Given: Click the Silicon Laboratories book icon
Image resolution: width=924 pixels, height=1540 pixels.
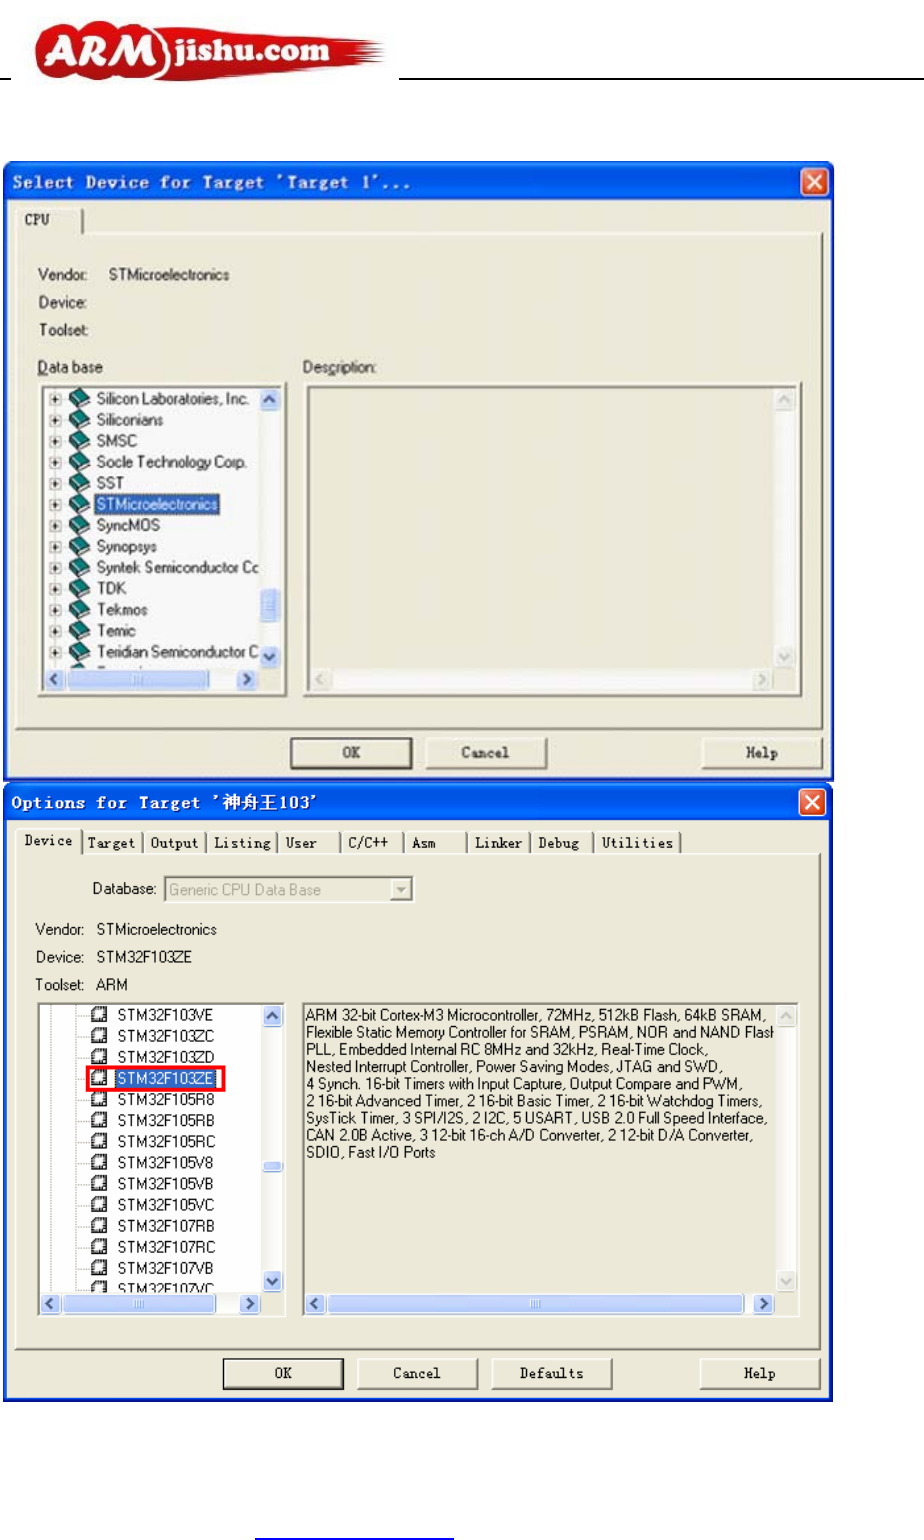Looking at the screenshot, I should click(79, 399).
